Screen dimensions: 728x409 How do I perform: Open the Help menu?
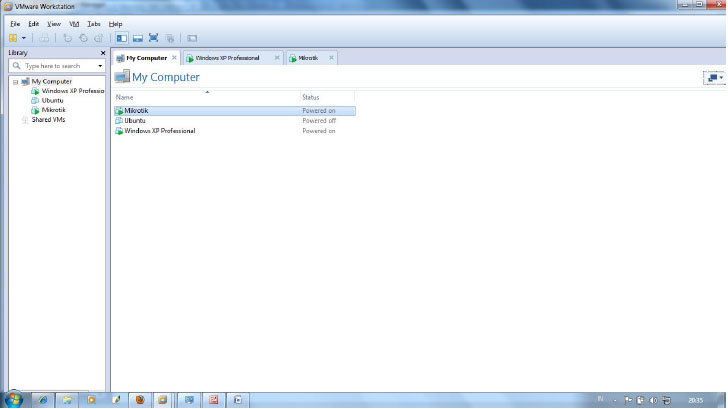click(x=116, y=24)
